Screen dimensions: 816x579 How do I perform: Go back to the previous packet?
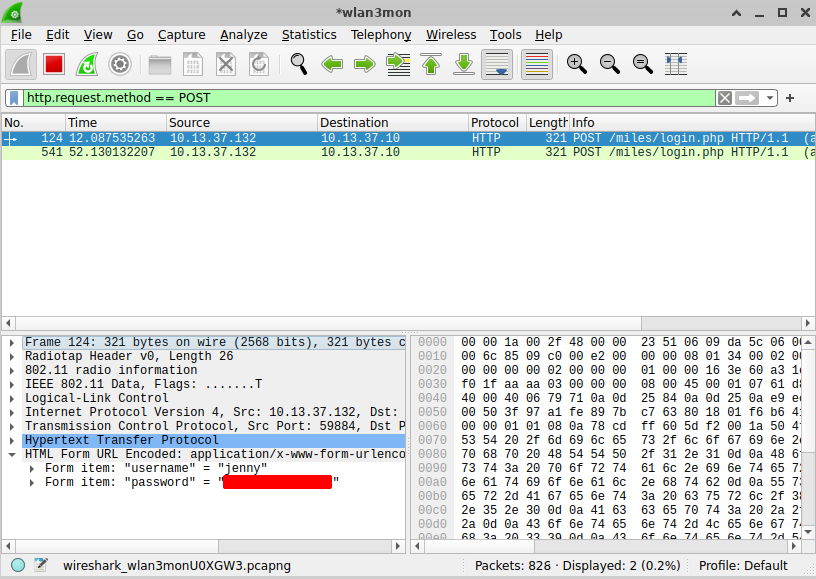coord(332,65)
